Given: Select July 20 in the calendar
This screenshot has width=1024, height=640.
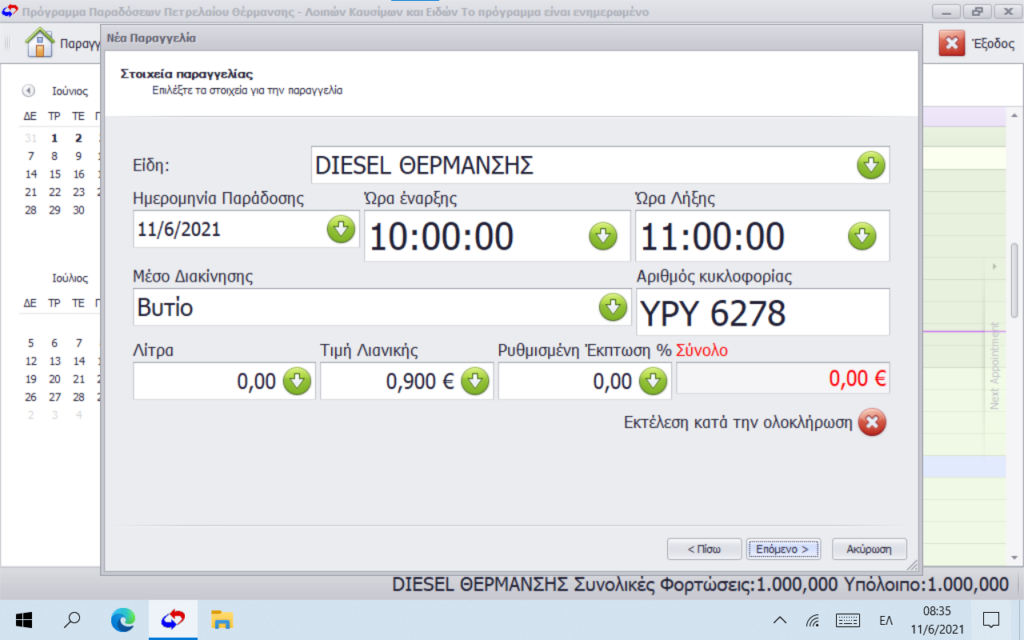Looking at the screenshot, I should (x=55, y=379).
